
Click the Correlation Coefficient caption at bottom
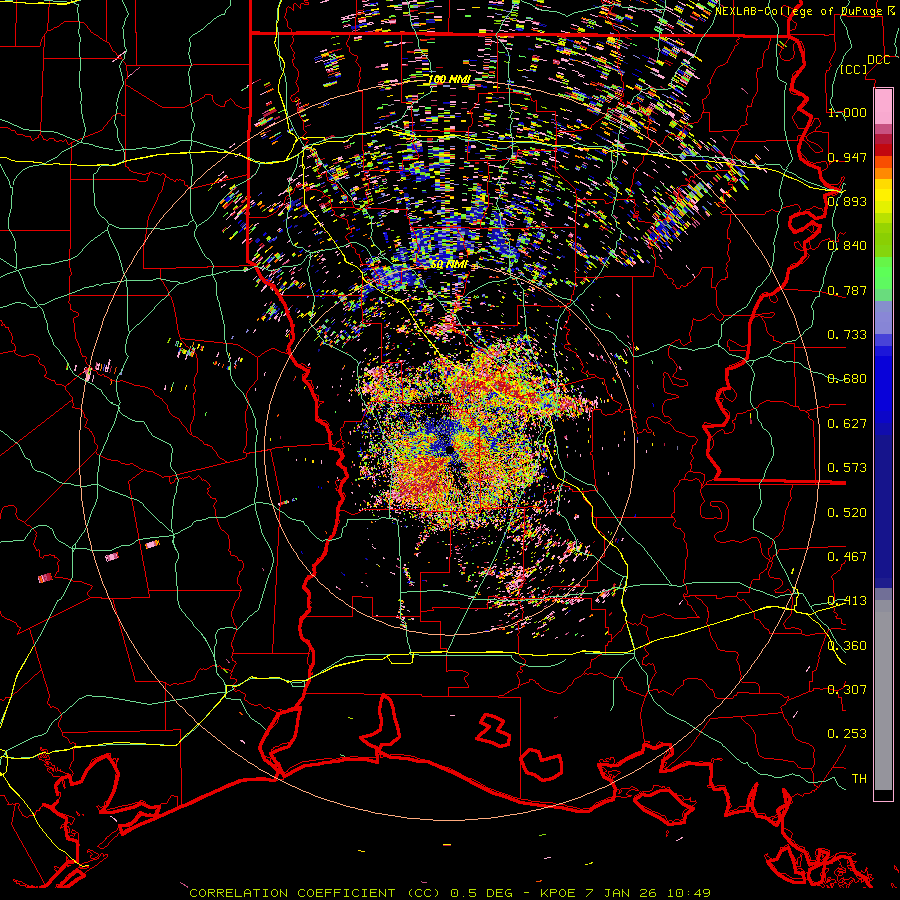click(450, 893)
